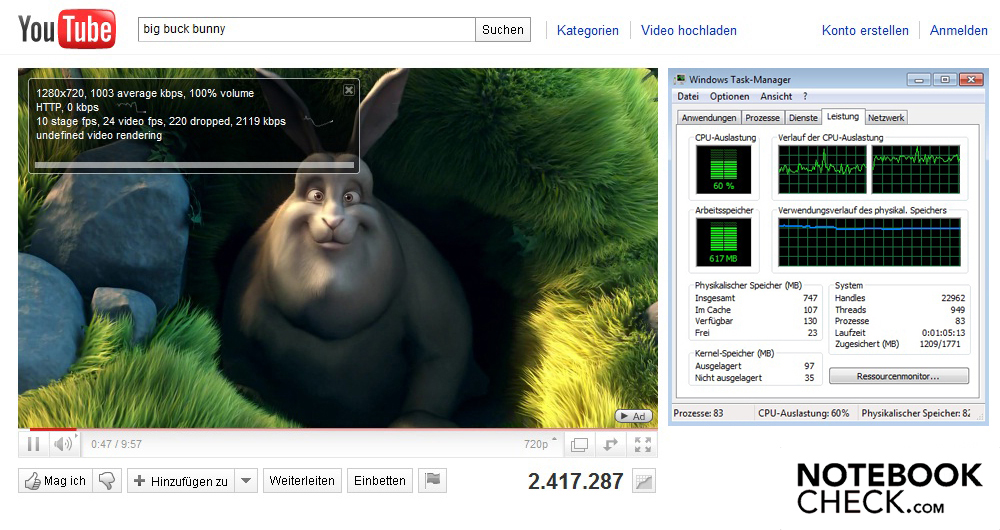This screenshot has height=530, width=1000.
Task: Click the Insgesamt value 747
Action: point(810,298)
